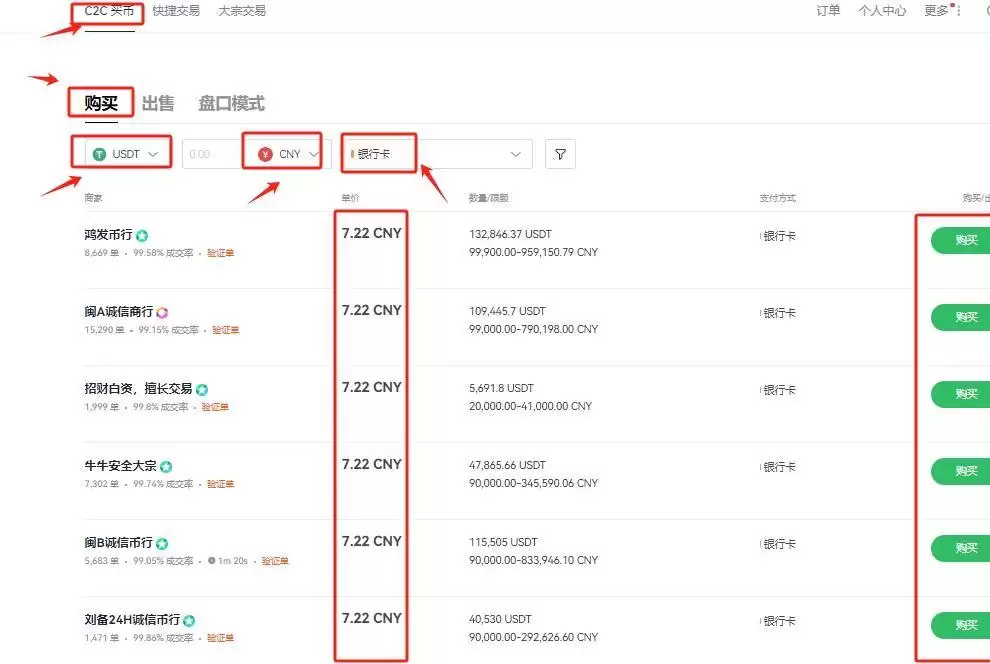Click the amount input field showing 0.00

210,154
